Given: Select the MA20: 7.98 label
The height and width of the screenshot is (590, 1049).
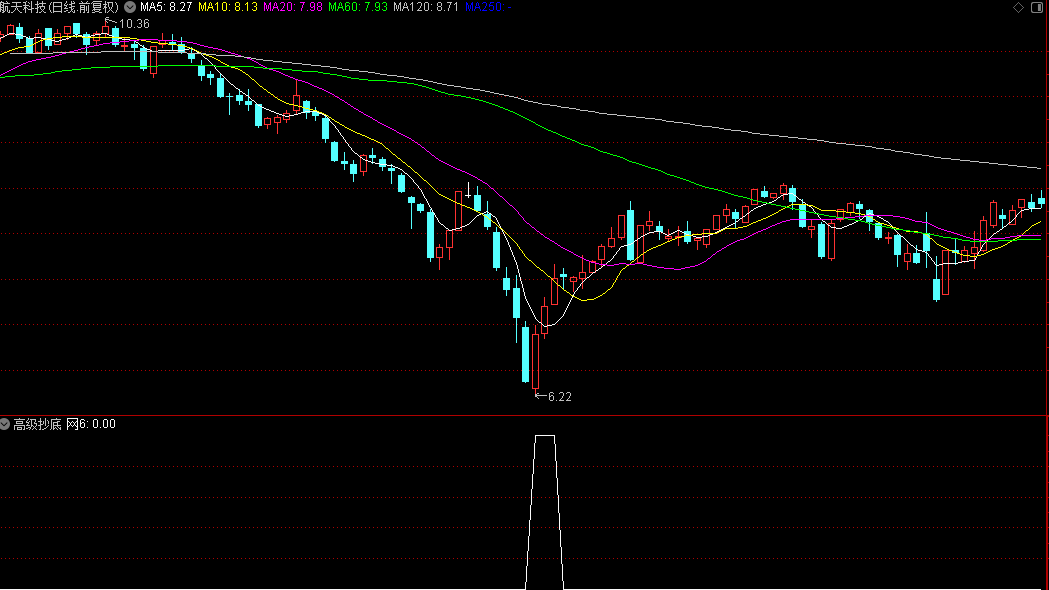Looking at the screenshot, I should click(x=292, y=7).
